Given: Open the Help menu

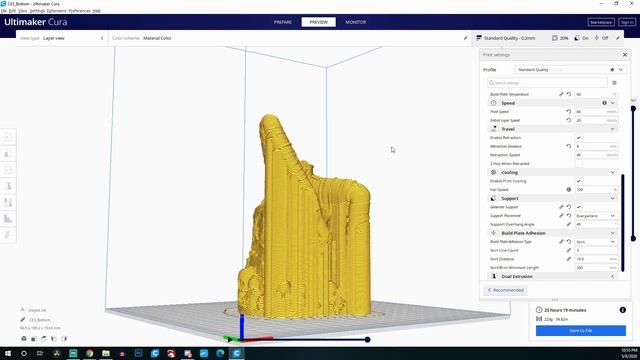Looking at the screenshot, I should coord(96,11).
